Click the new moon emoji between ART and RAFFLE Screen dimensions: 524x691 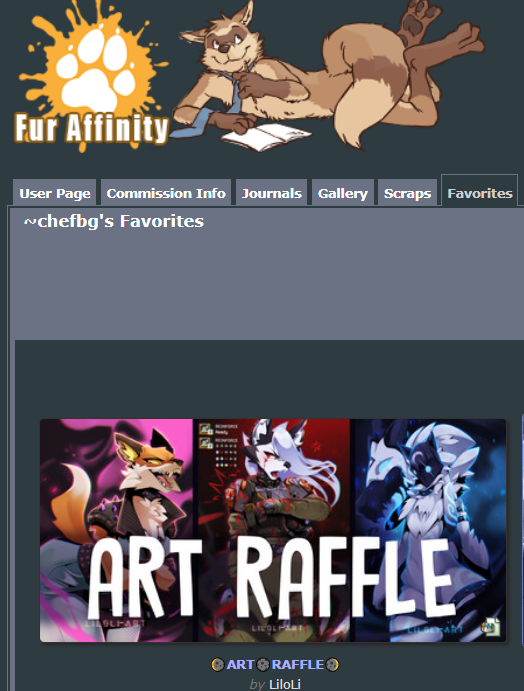(263, 664)
